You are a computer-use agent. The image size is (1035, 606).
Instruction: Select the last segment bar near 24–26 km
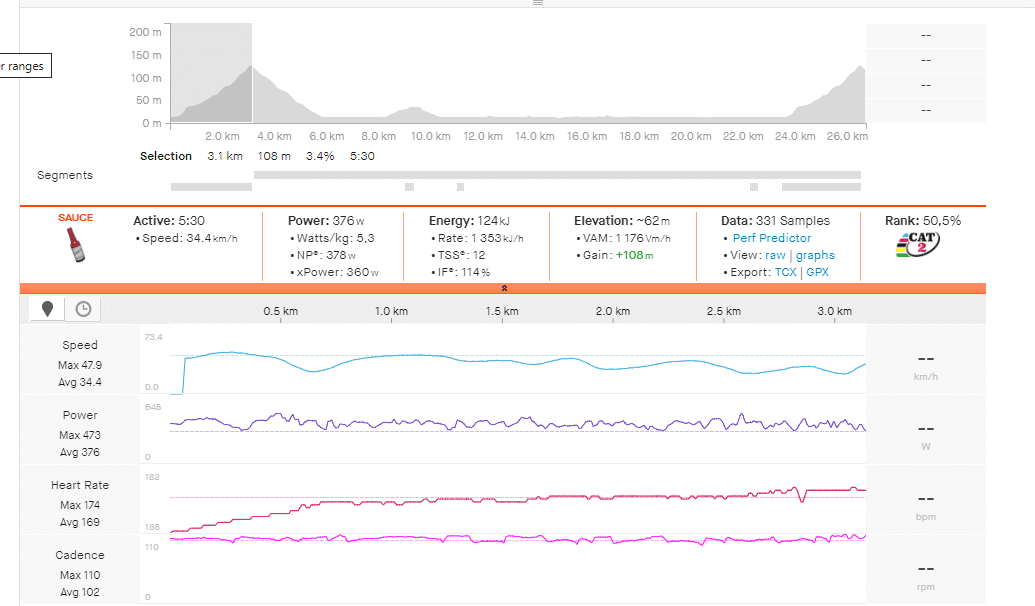820,187
